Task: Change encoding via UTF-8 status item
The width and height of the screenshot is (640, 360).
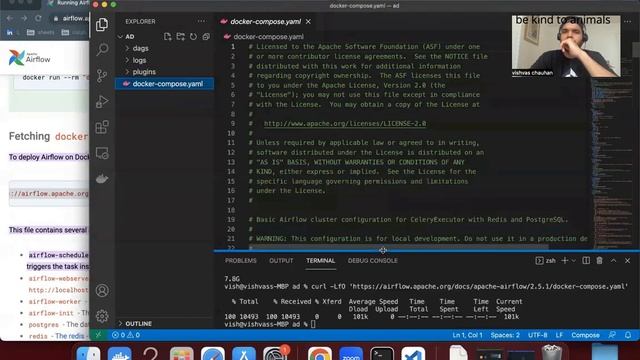Action: (538, 335)
